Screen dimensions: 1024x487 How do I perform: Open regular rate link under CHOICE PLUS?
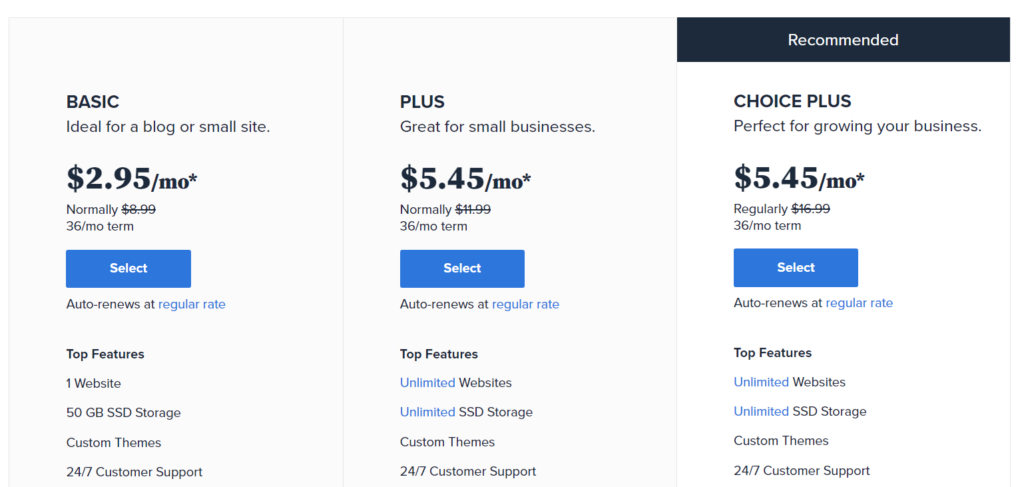point(859,303)
